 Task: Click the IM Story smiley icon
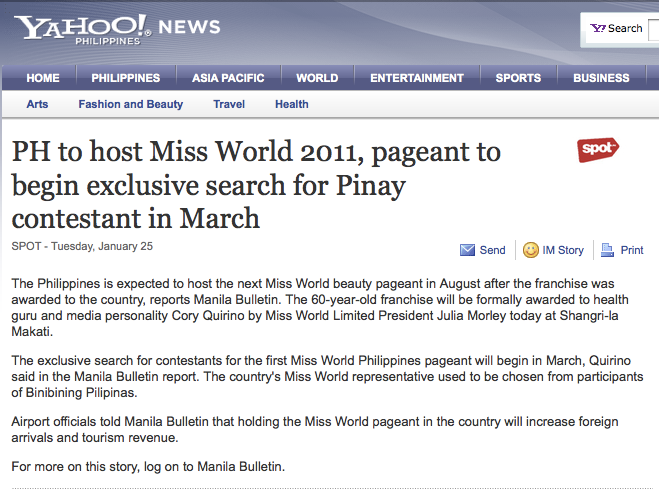(530, 250)
